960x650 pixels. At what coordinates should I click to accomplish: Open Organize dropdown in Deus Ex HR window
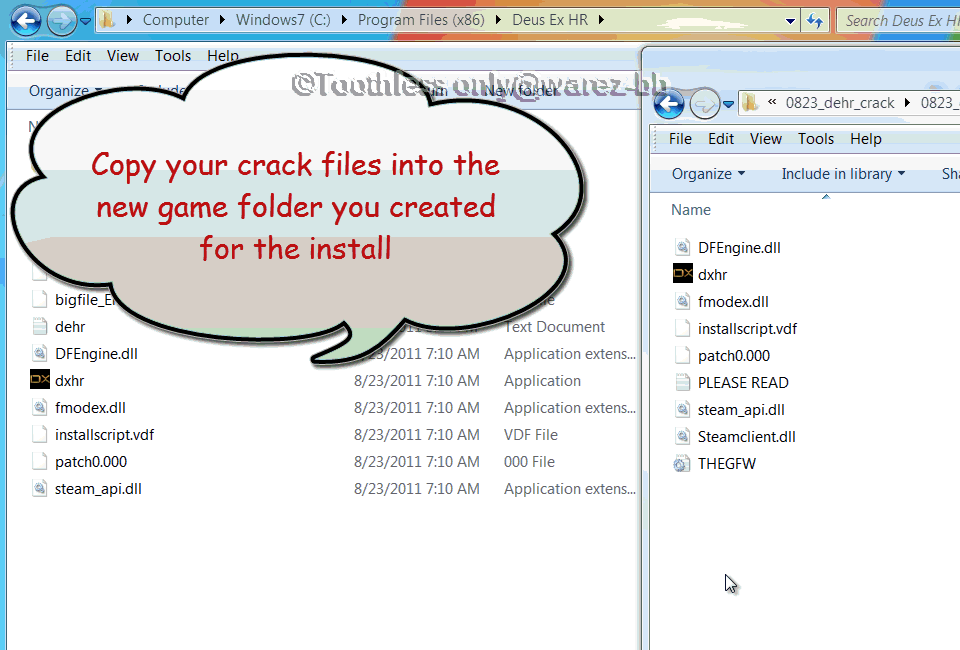tap(65, 91)
